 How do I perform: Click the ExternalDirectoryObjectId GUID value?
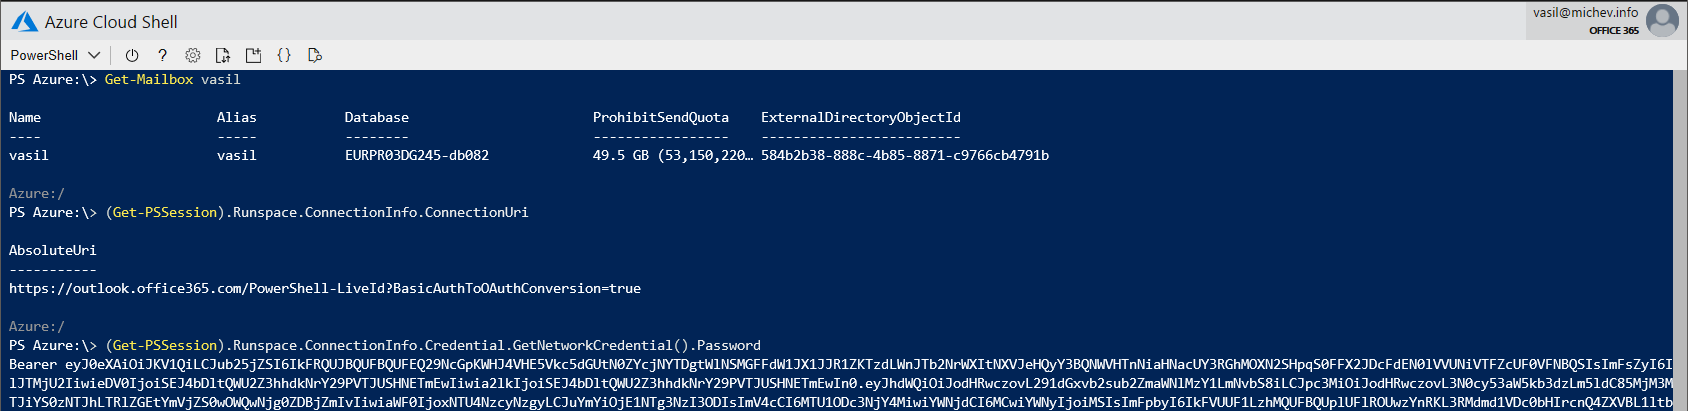point(904,156)
